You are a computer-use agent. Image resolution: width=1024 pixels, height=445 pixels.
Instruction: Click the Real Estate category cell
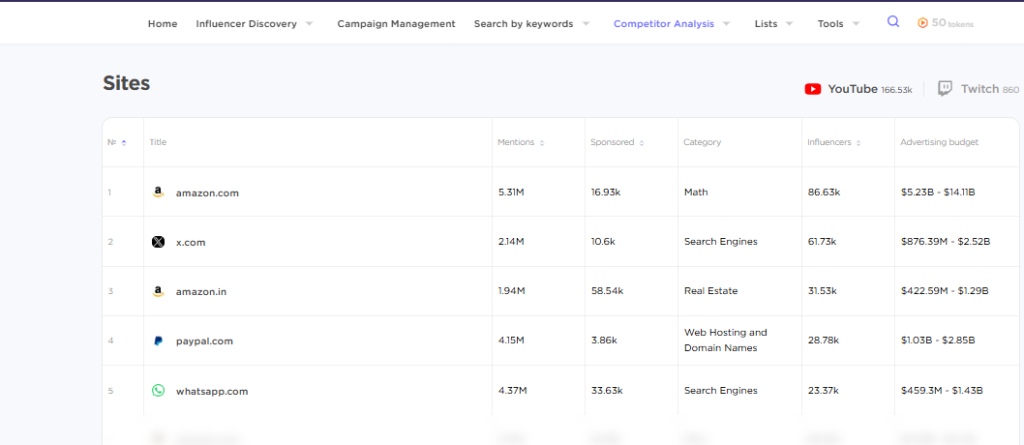[711, 291]
